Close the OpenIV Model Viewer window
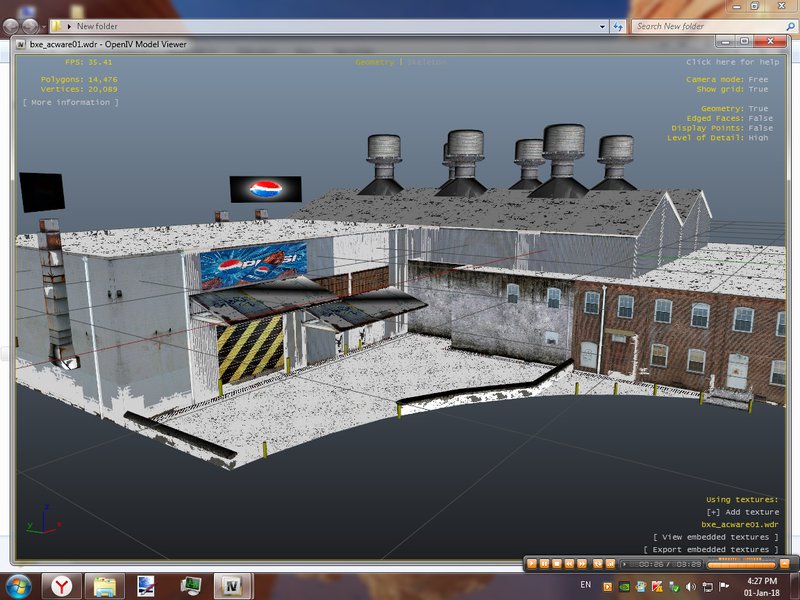Image resolution: width=800 pixels, height=600 pixels. click(x=770, y=41)
